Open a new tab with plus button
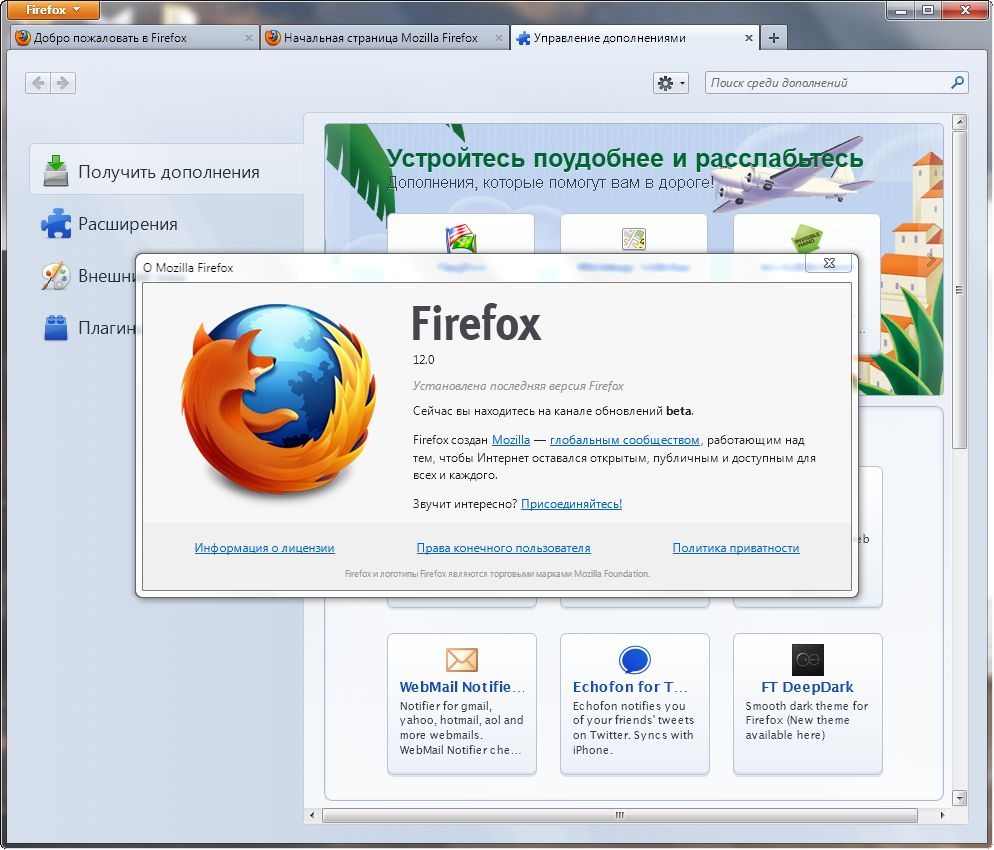Viewport: 994px width, 850px height. tap(774, 38)
